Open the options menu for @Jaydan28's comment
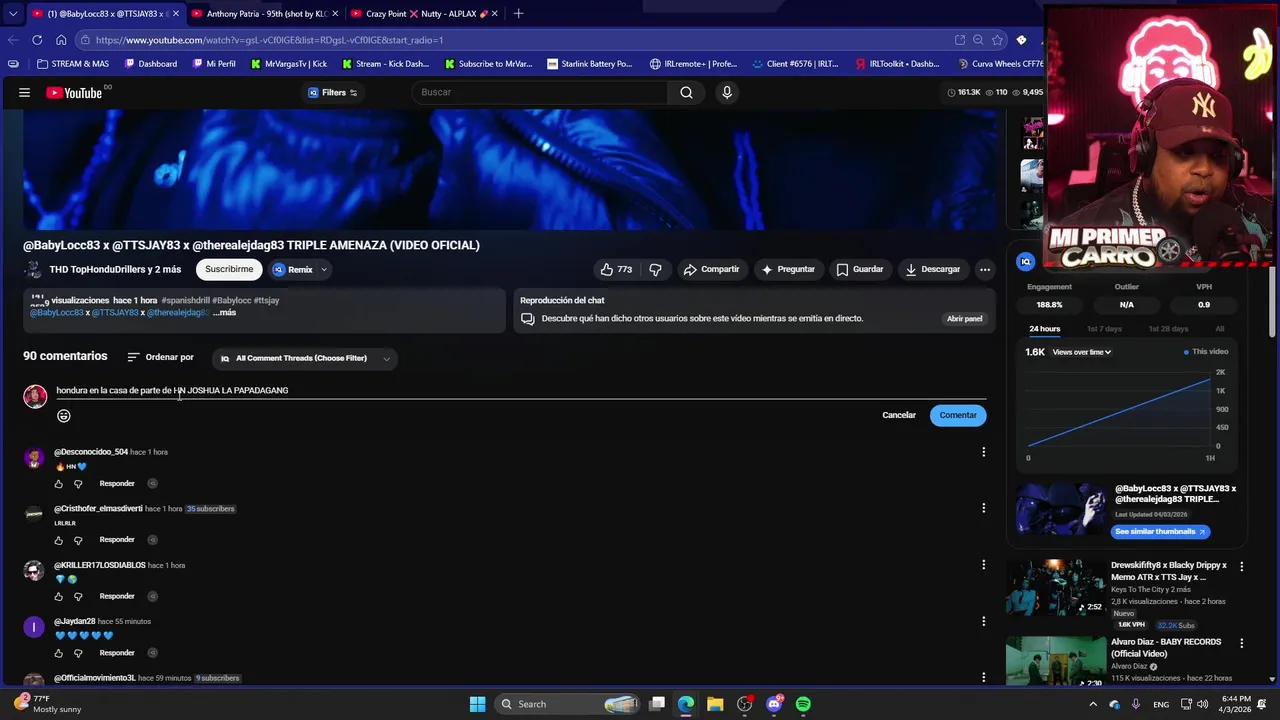This screenshot has height=720, width=1280. [x=983, y=621]
